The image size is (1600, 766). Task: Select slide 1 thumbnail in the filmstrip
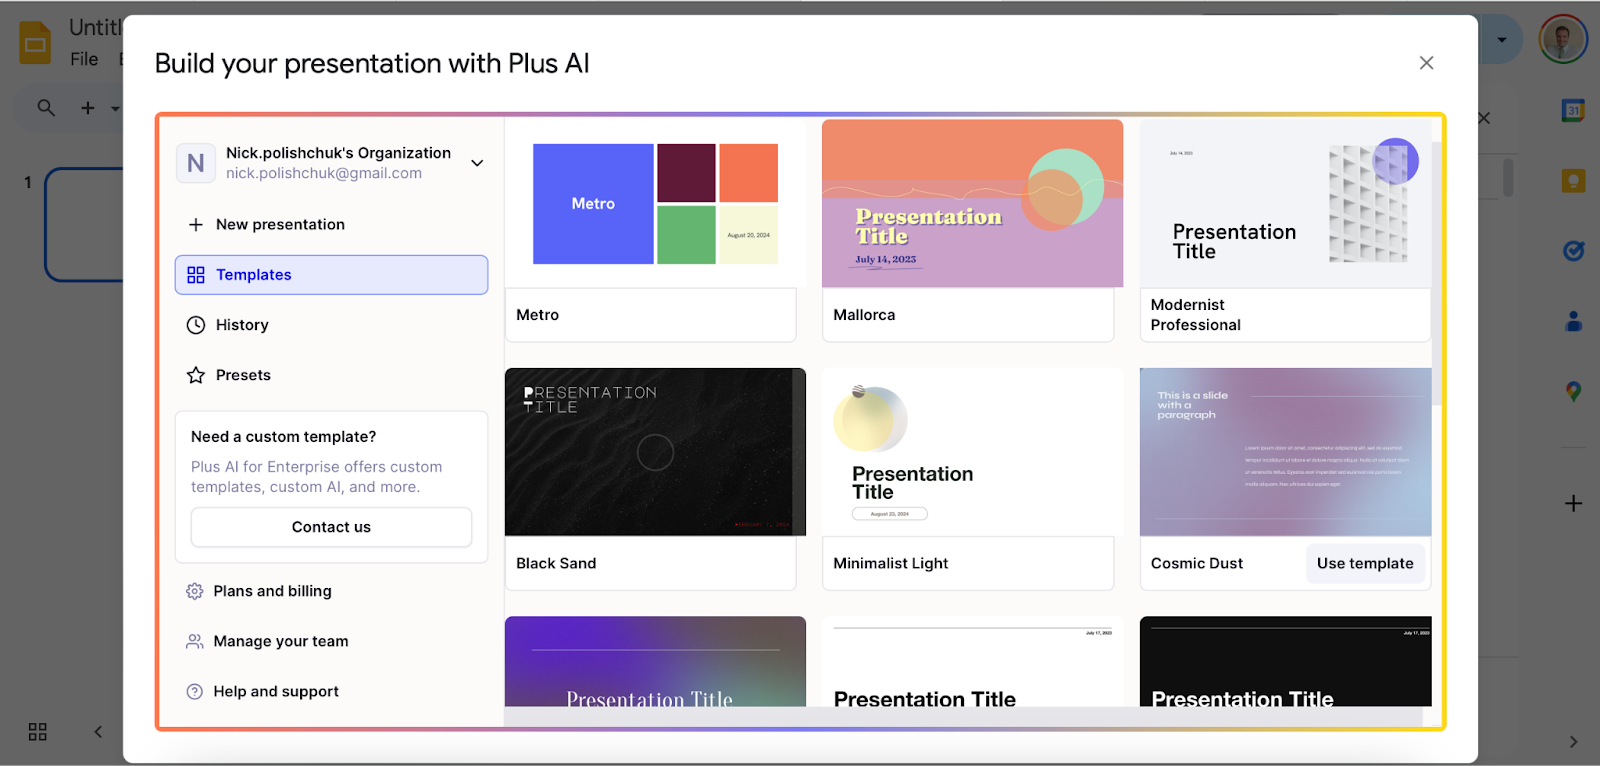click(x=84, y=225)
